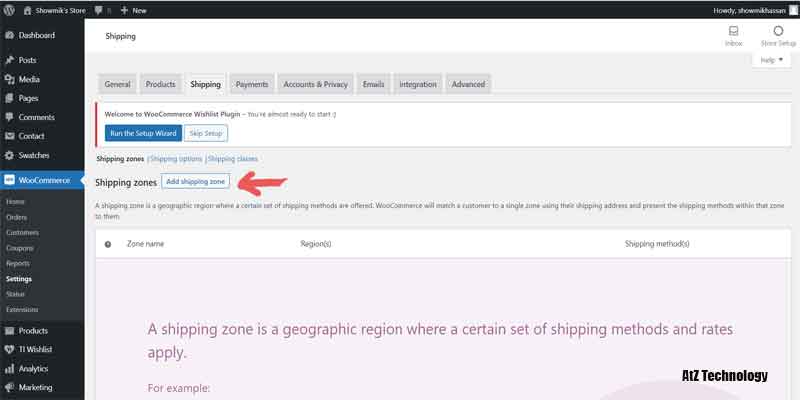Click the WordPress logo icon
The width and height of the screenshot is (800, 400).
(x=10, y=10)
